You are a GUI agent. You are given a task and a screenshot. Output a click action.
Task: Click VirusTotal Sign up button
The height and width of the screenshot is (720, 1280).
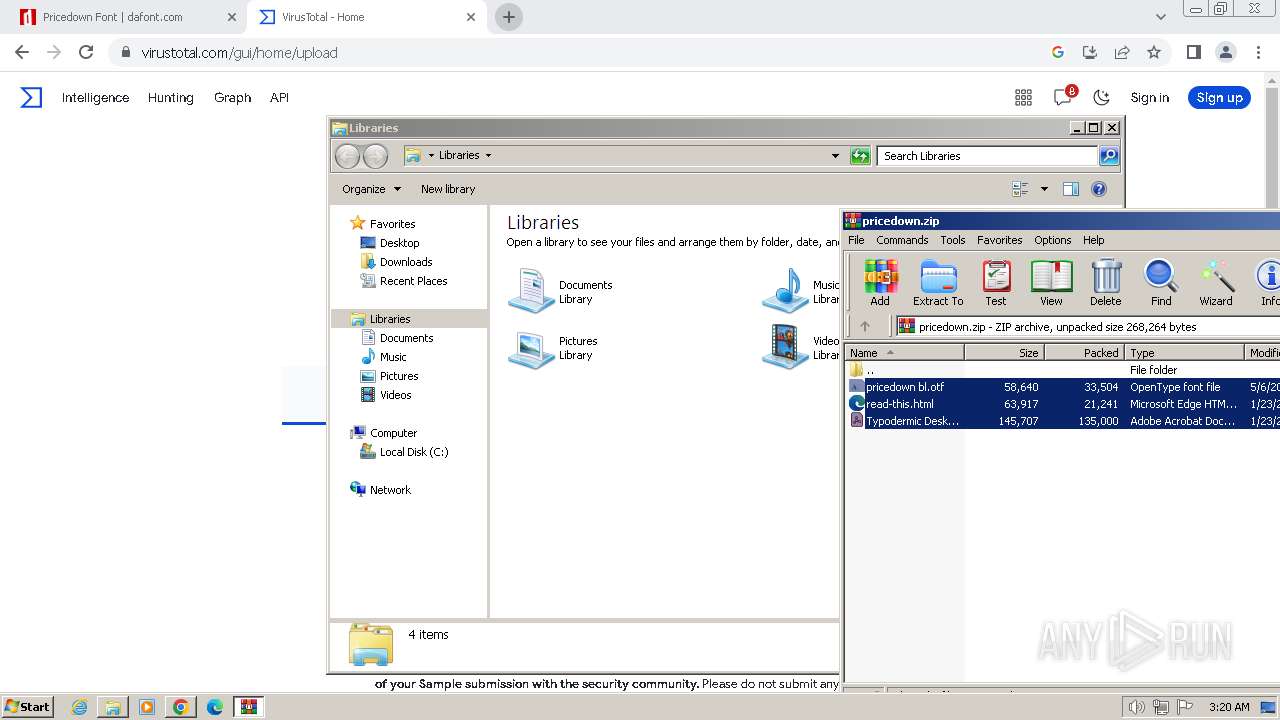point(1219,97)
